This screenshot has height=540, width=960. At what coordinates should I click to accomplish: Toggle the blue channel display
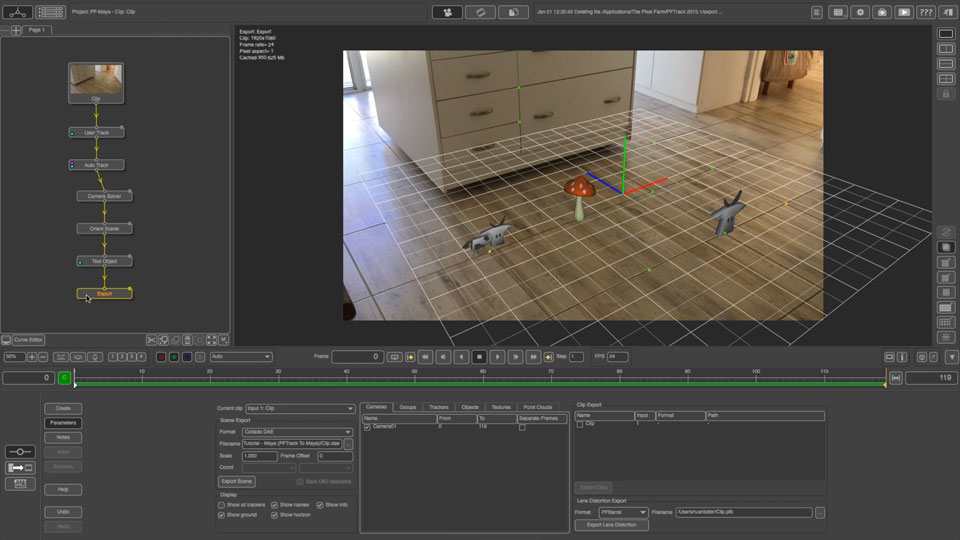[187, 357]
